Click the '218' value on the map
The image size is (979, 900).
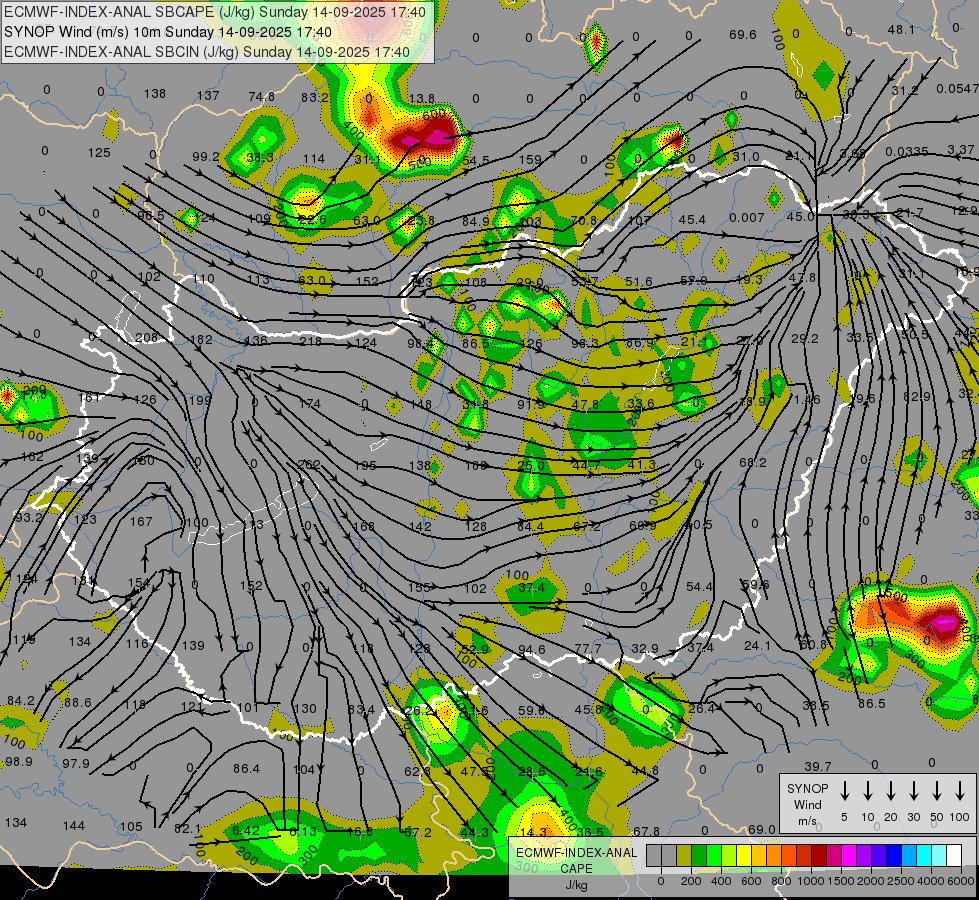pos(310,341)
